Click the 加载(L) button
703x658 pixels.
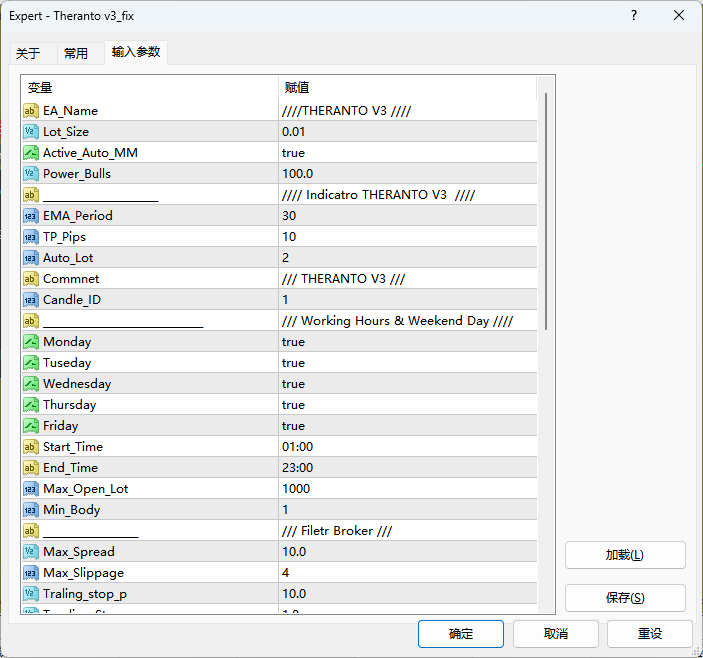(x=625, y=555)
